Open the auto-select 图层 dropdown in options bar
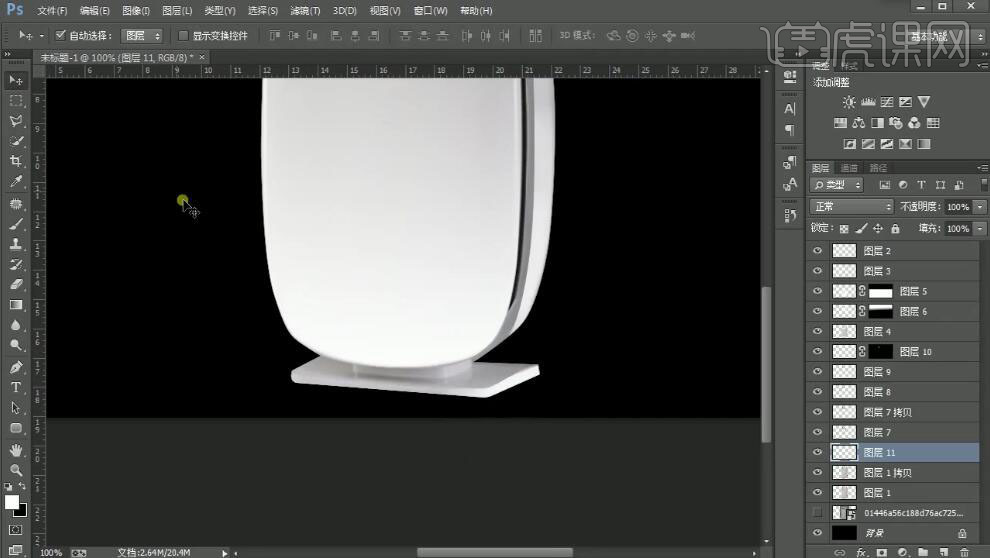990x558 pixels. coord(142,35)
